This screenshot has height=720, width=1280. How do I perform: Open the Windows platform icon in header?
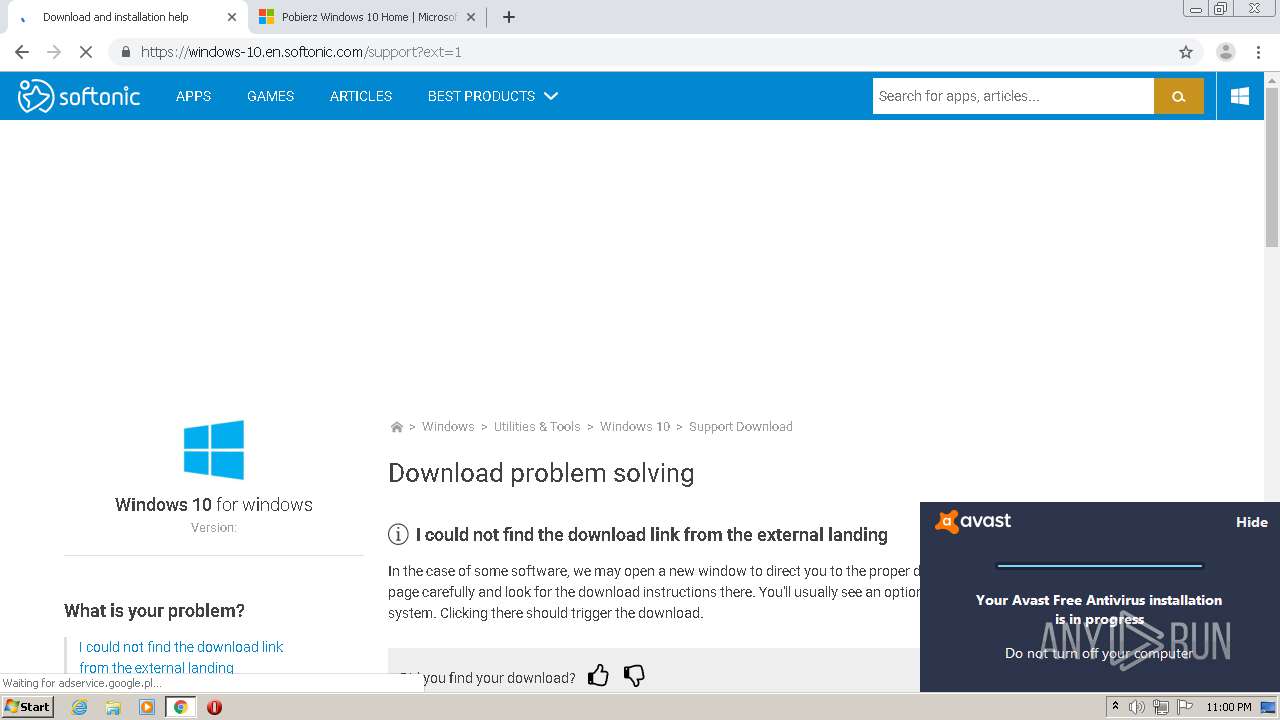1240,96
